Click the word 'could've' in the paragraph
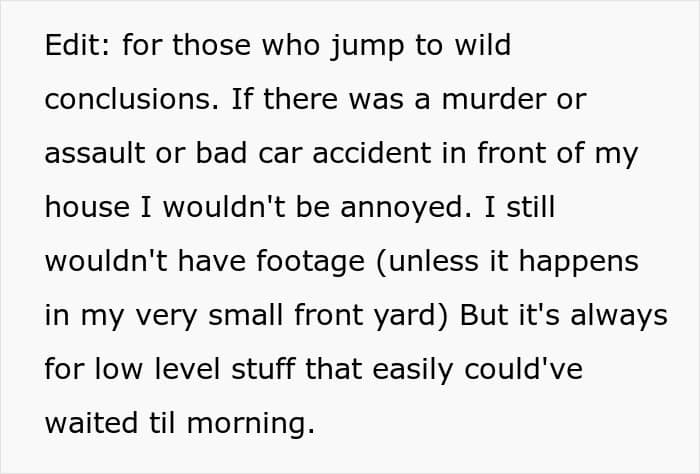The width and height of the screenshot is (700, 474). pyautogui.click(x=523, y=369)
